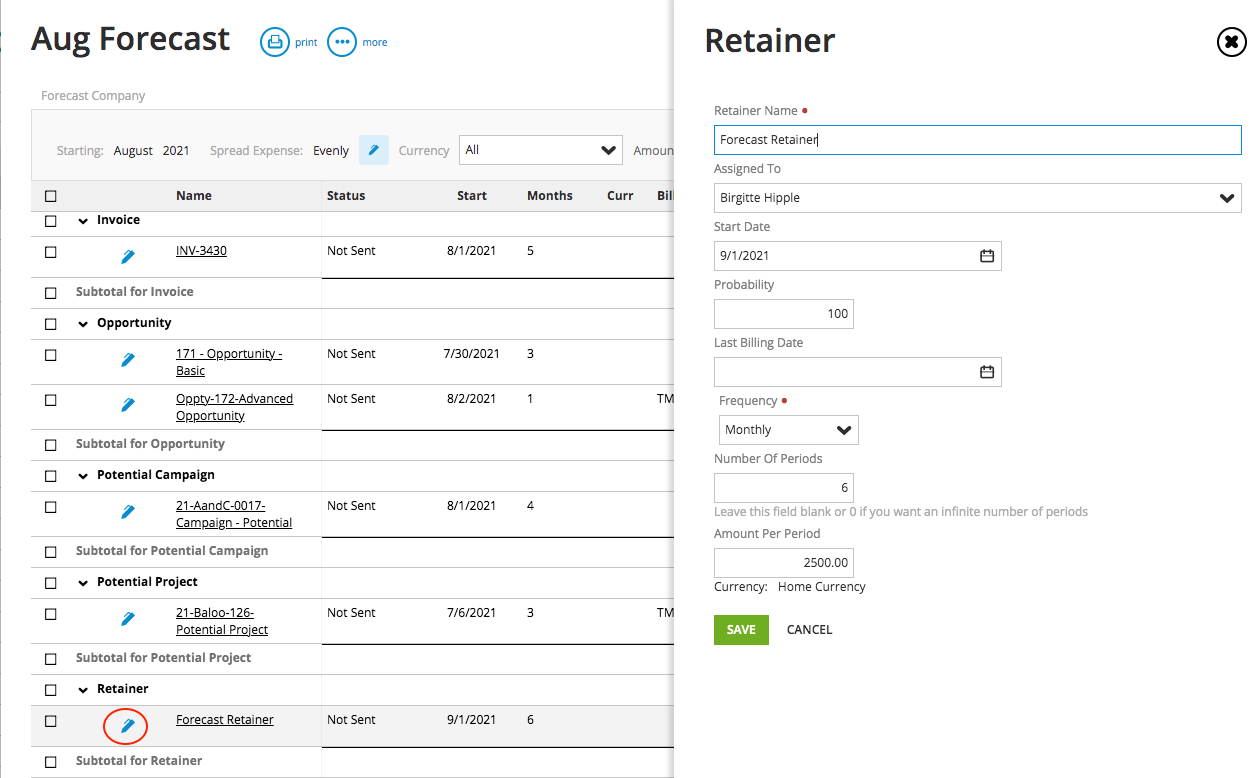Edit 21-Baloo-126-Potential Project pencil icon
Screen dimensions: 1260x778
pyautogui.click(x=128, y=619)
